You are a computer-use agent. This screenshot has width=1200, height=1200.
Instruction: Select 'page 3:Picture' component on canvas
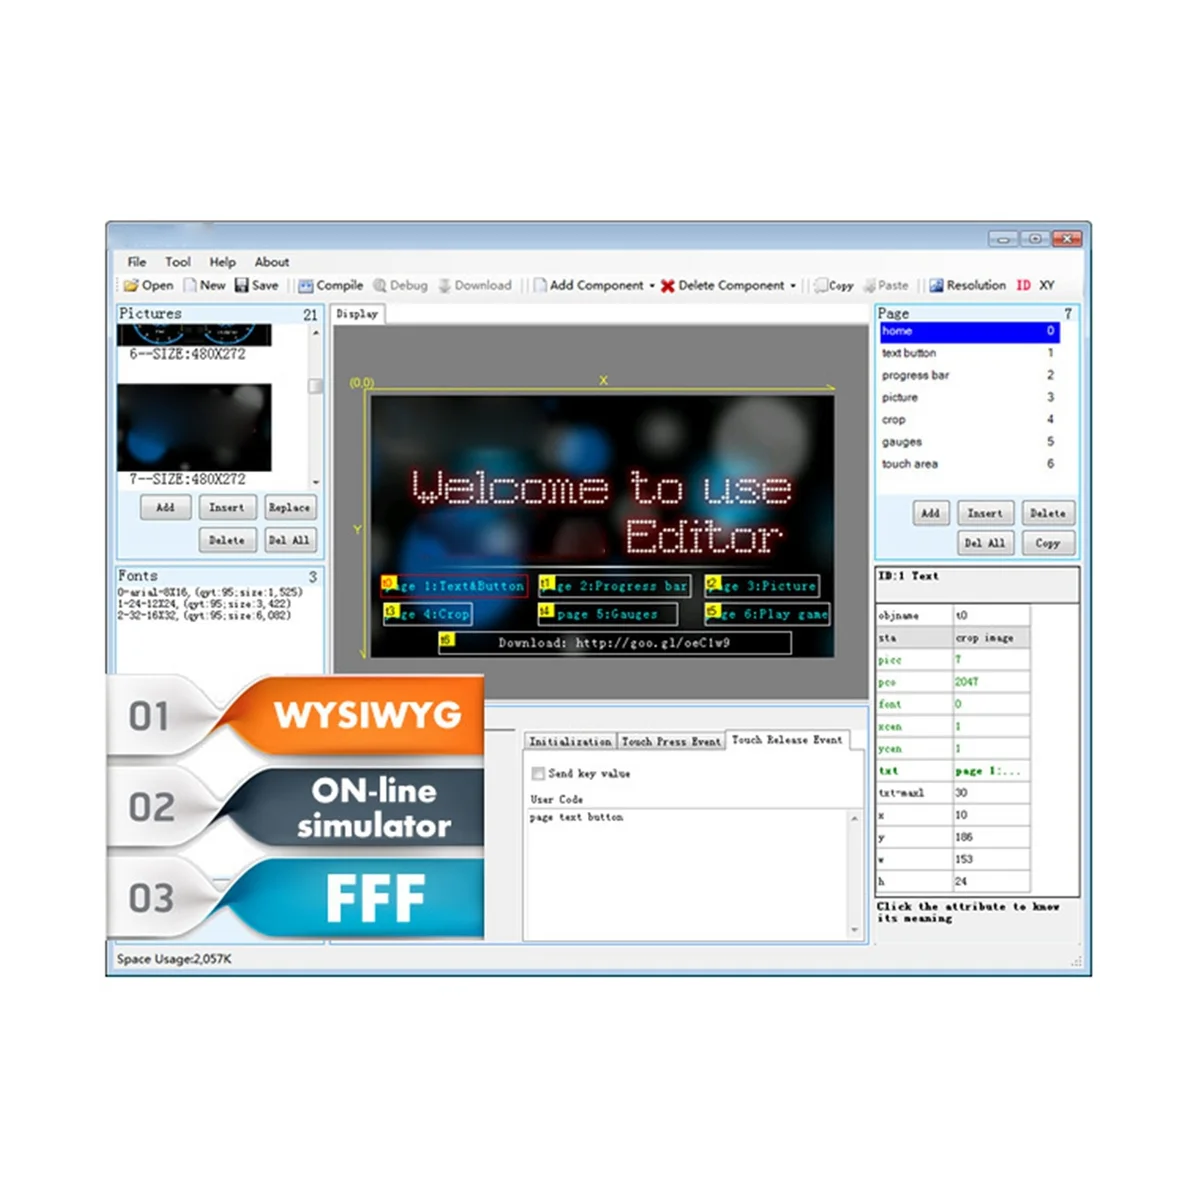[762, 586]
